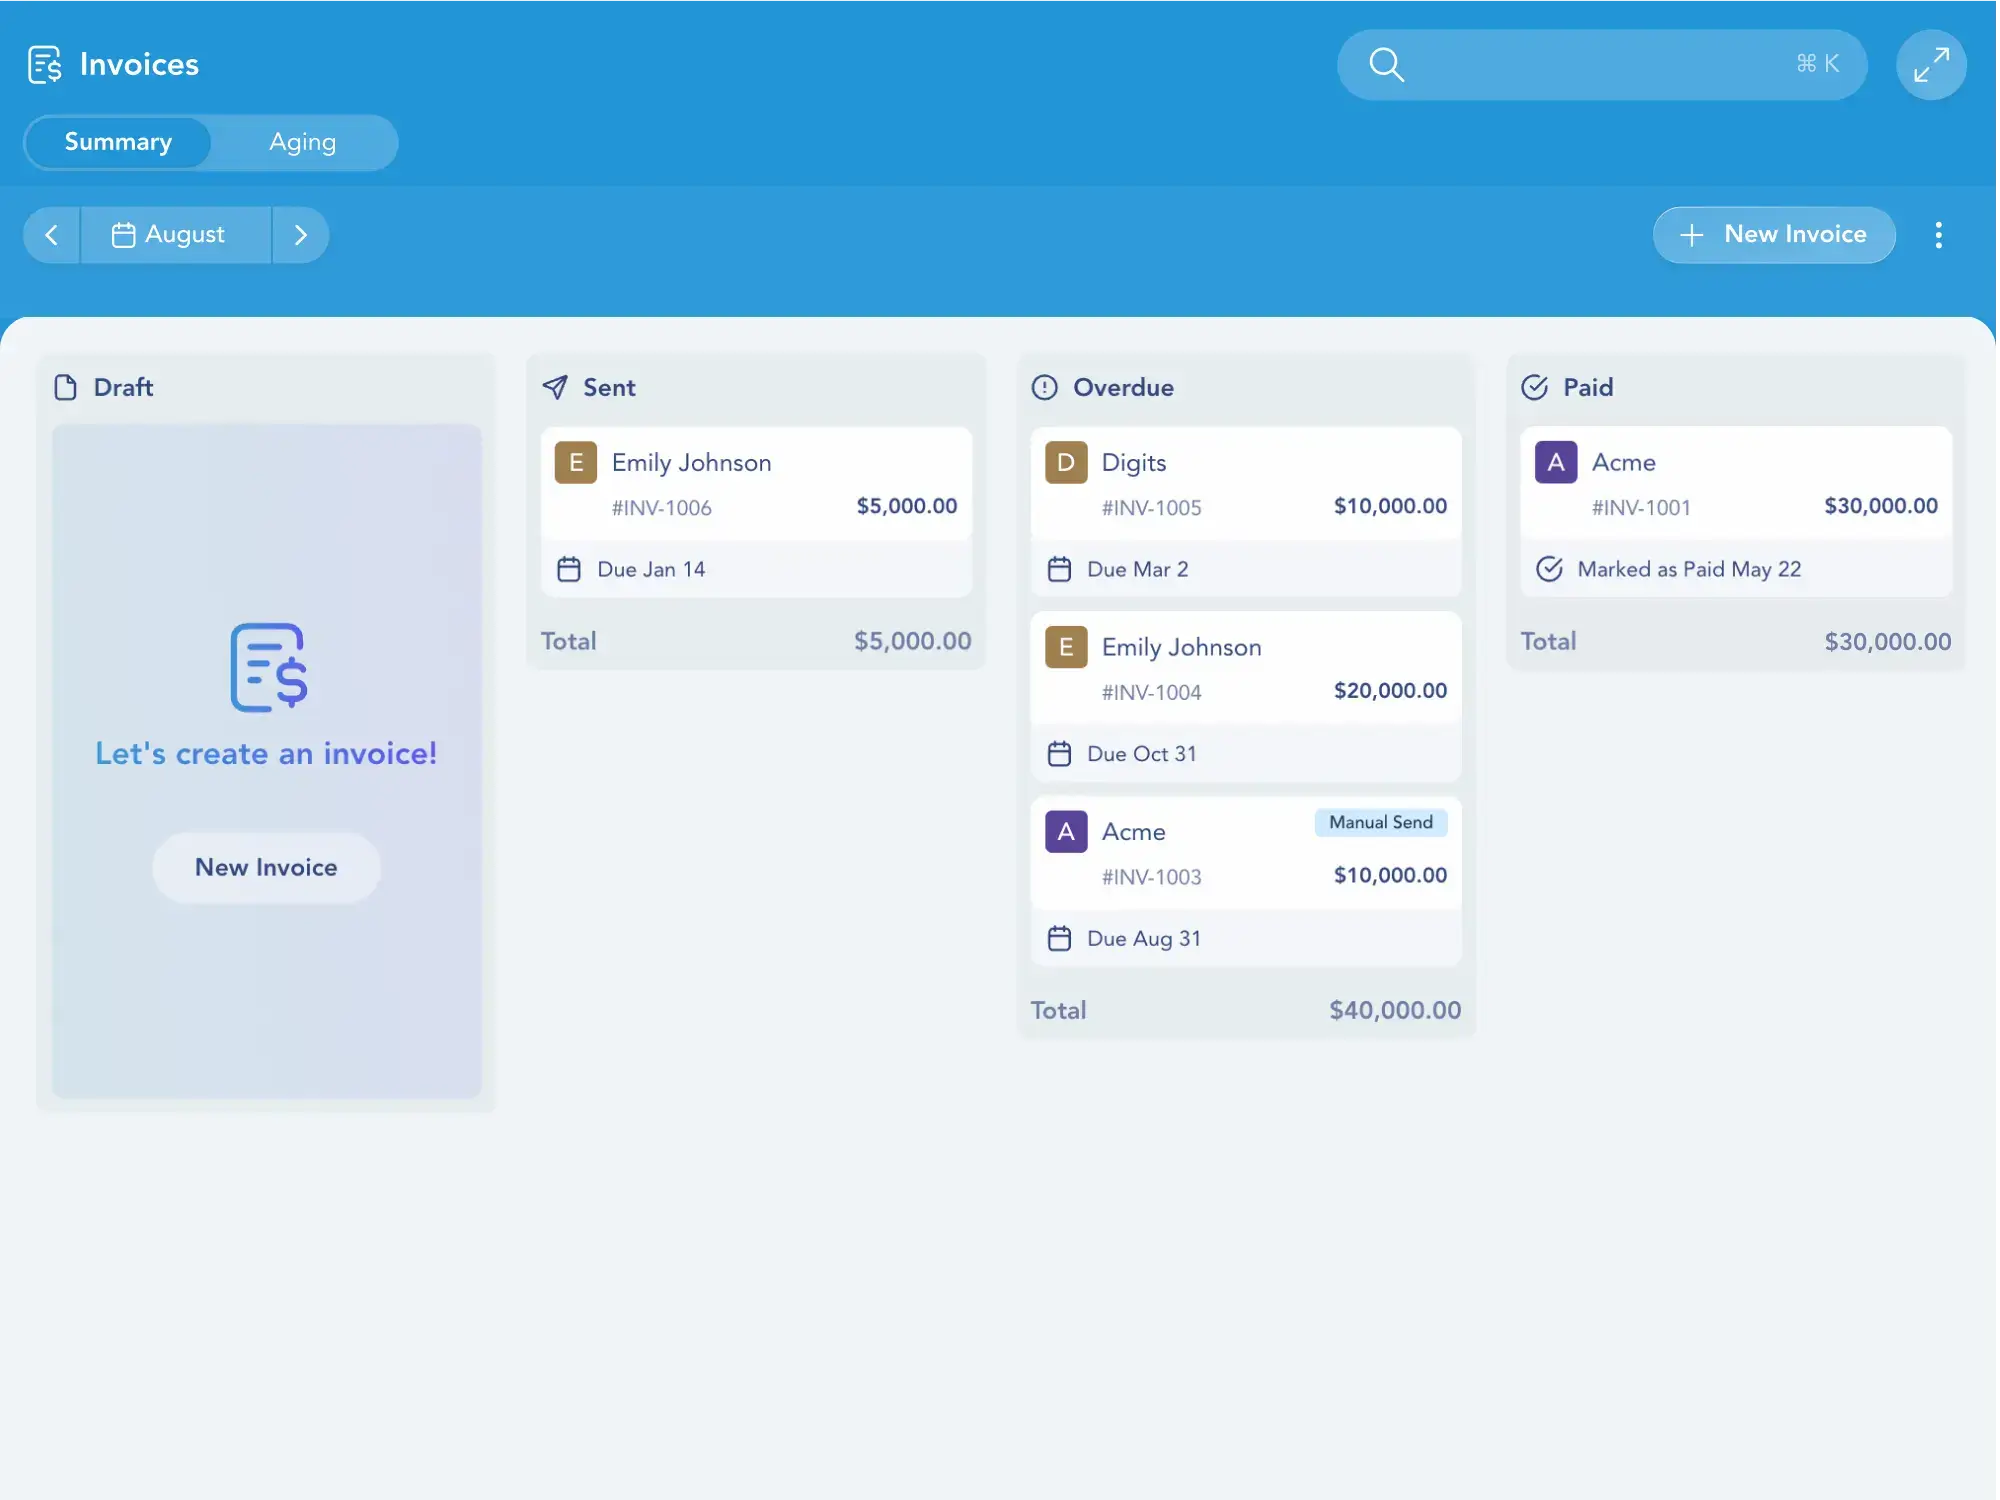Click invoice number #INV-1001
The image size is (2000, 1500).
click(1641, 508)
